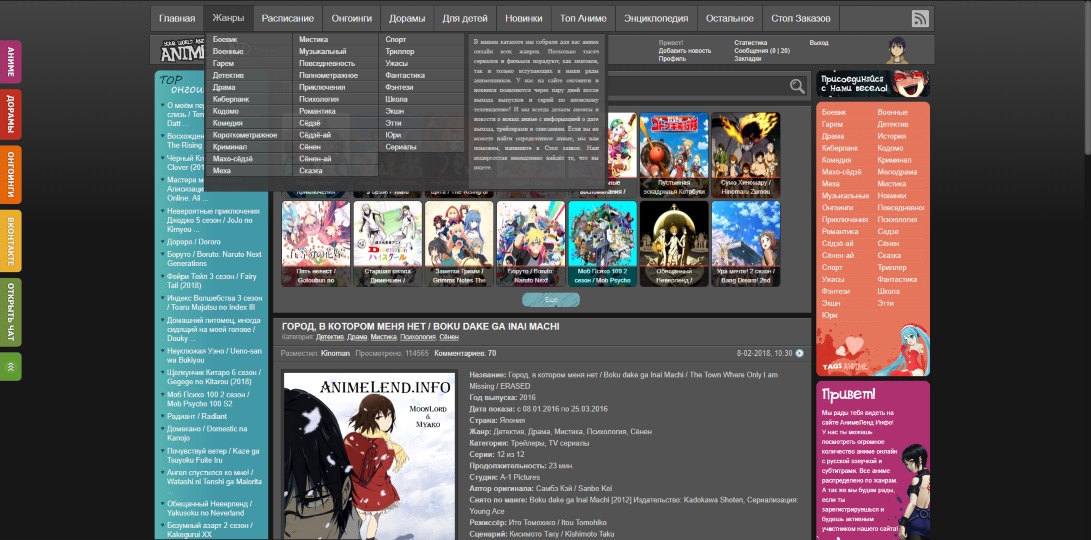Click the arrow icon beside post date 8-02-2018
The width and height of the screenshot is (1091, 540).
click(x=799, y=354)
